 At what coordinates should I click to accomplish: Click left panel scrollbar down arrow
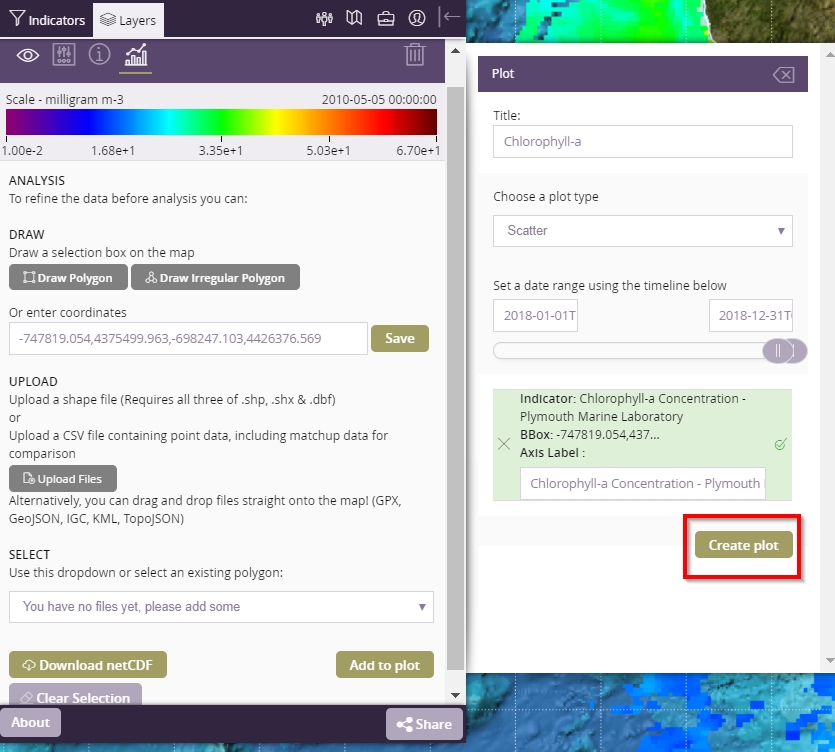point(455,695)
